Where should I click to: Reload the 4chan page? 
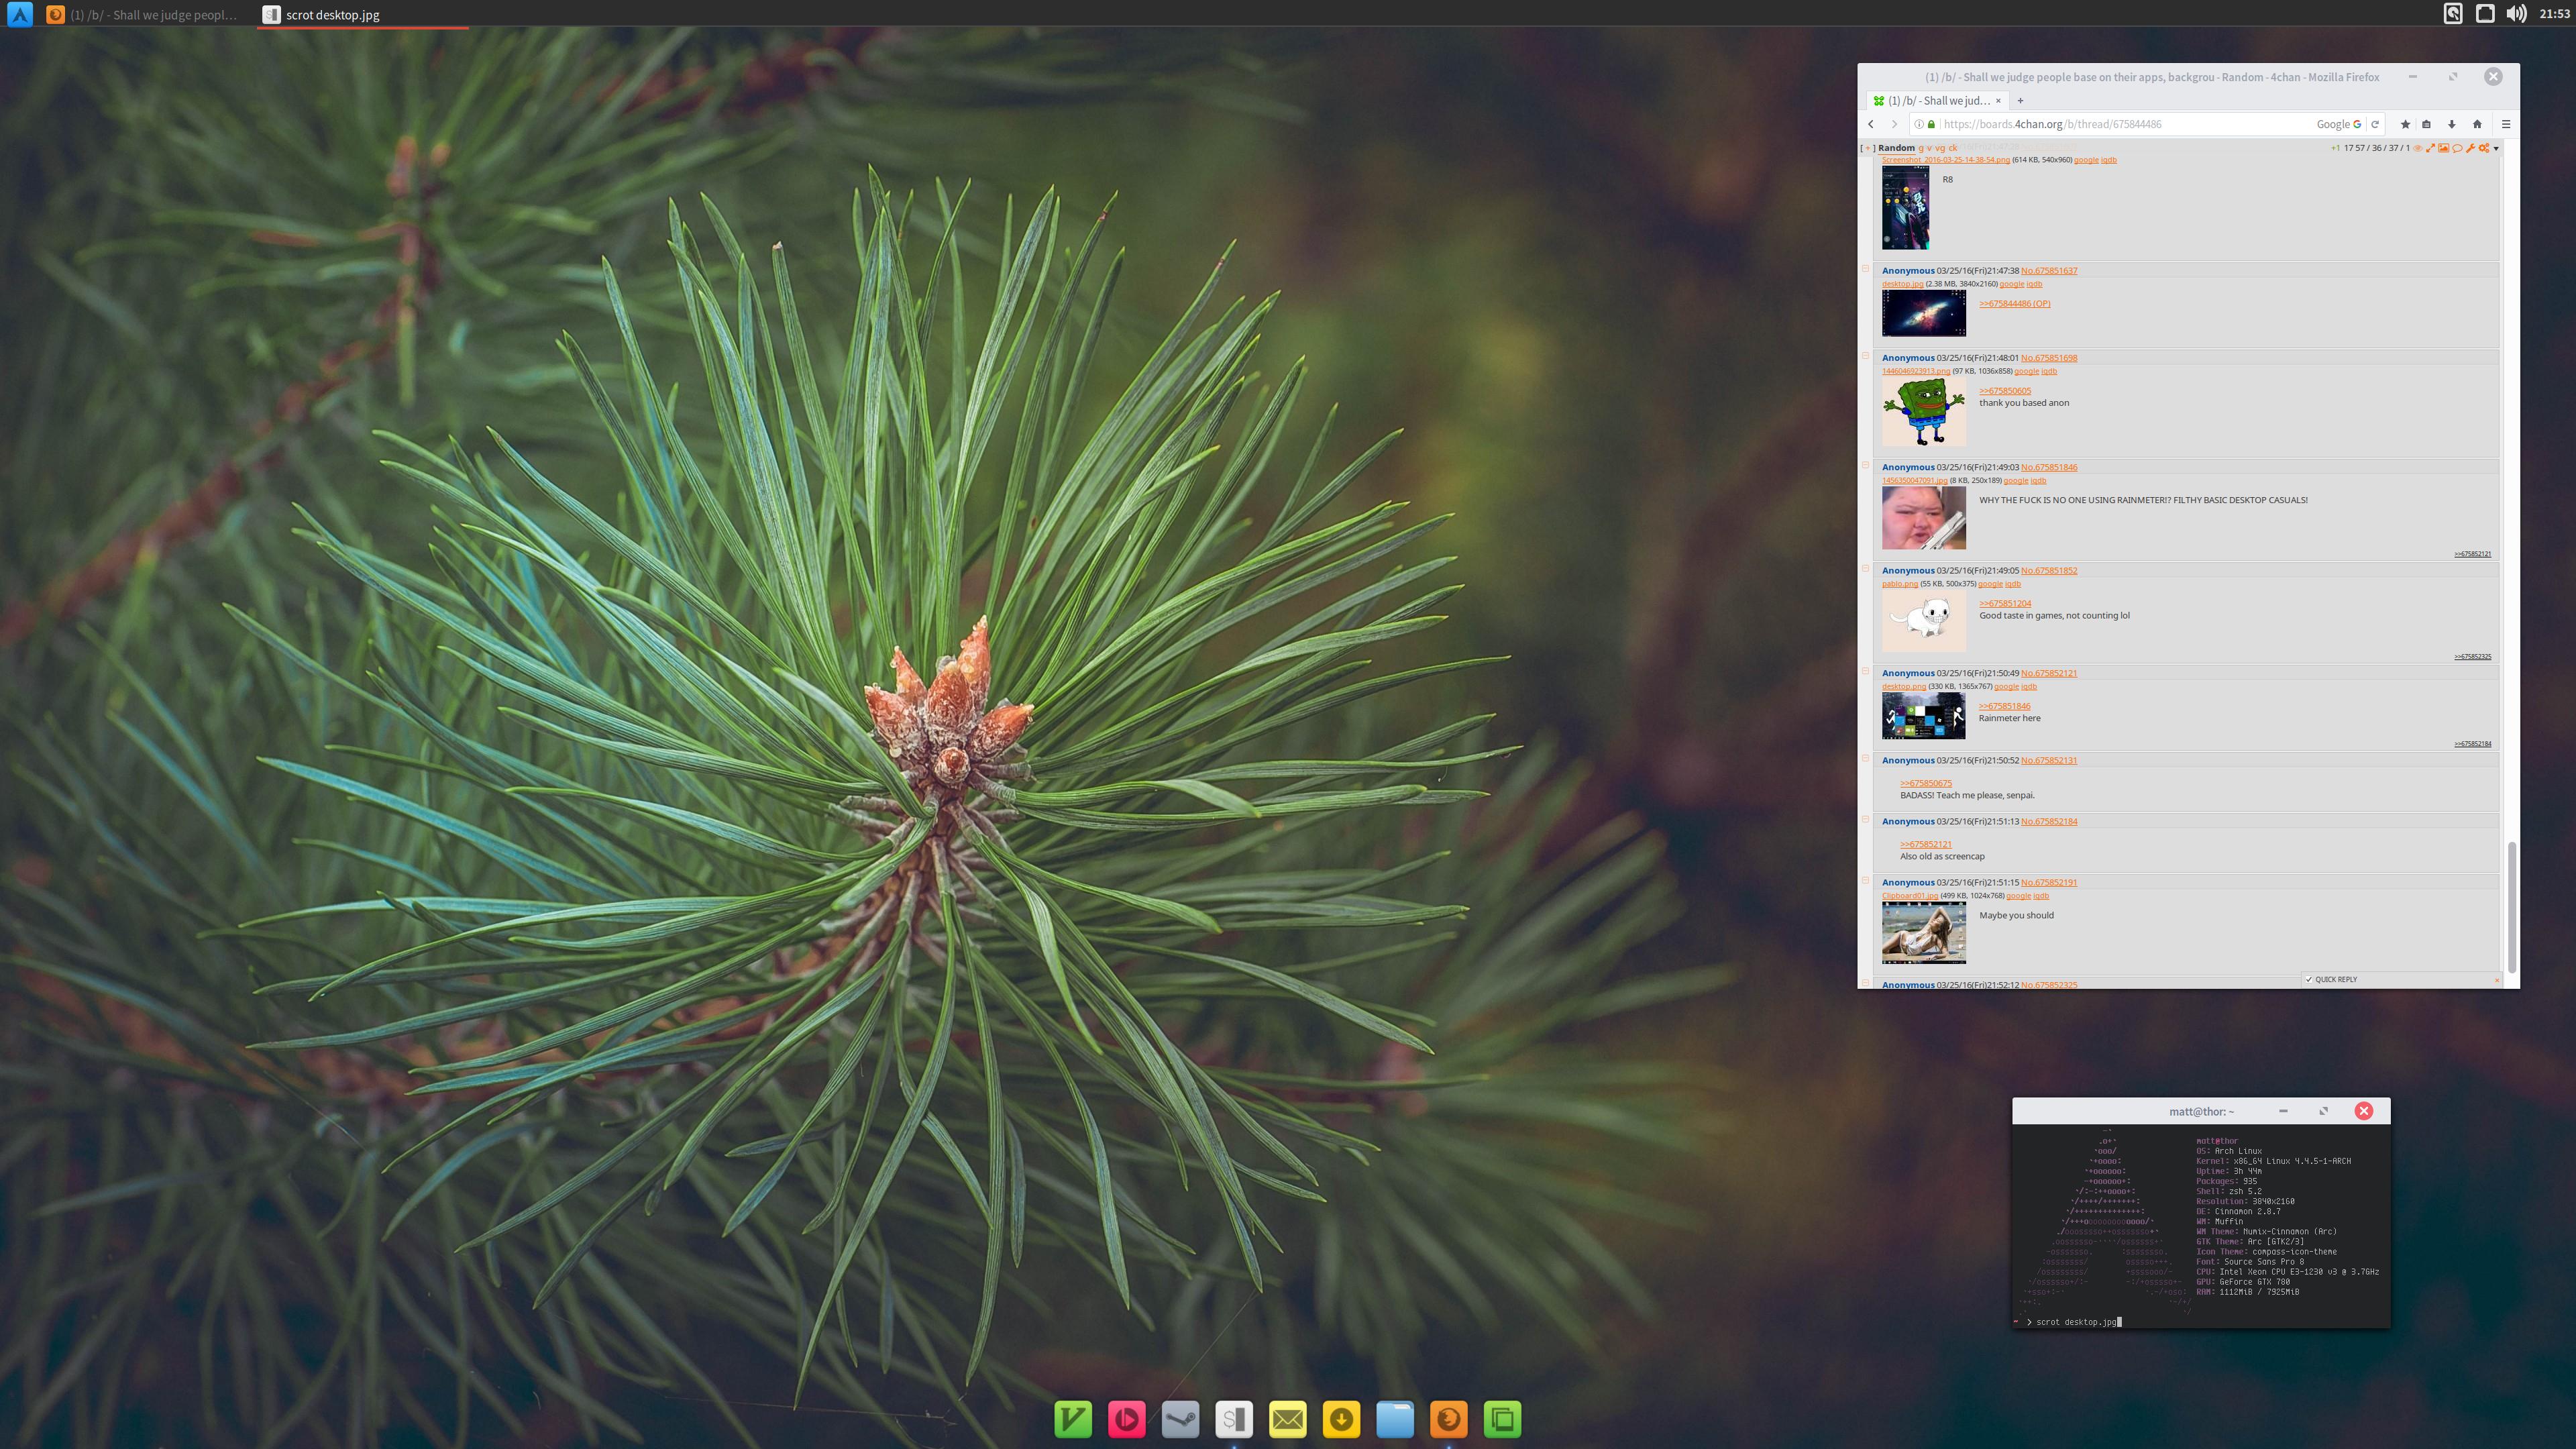pos(2375,124)
